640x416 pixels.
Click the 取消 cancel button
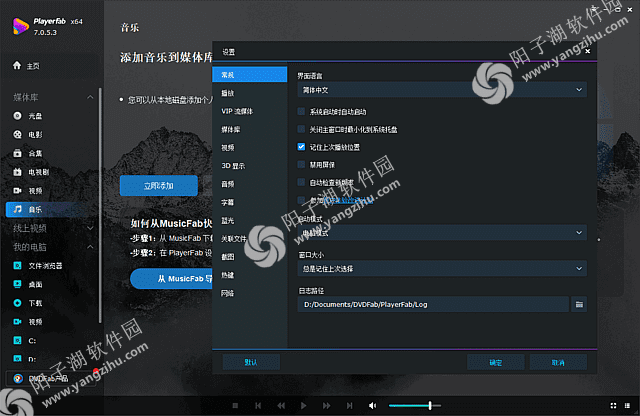[x=558, y=362]
